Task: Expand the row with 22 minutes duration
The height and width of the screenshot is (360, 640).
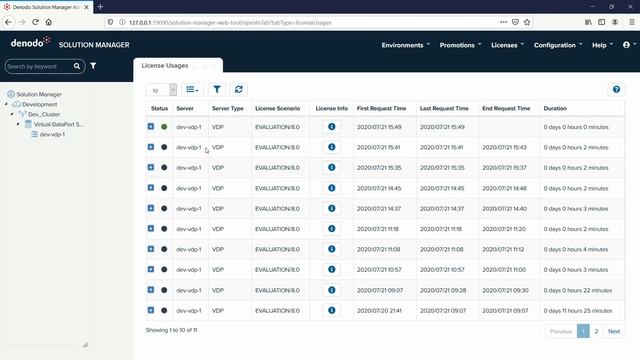Action: tap(151, 290)
